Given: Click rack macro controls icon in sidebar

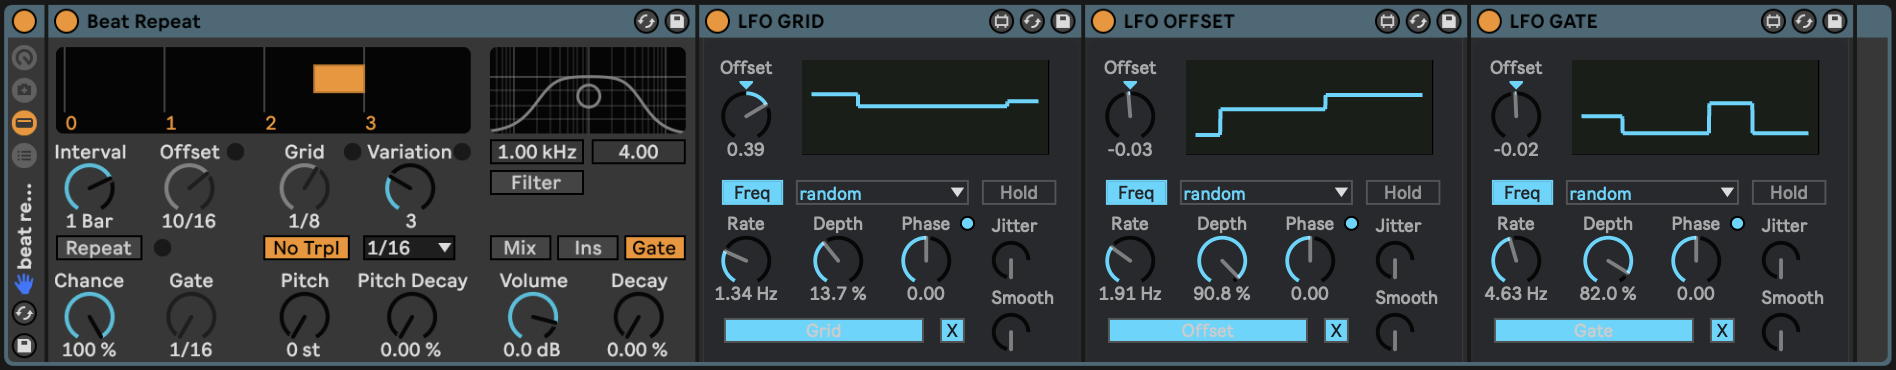Looking at the screenshot, I should [x=24, y=58].
